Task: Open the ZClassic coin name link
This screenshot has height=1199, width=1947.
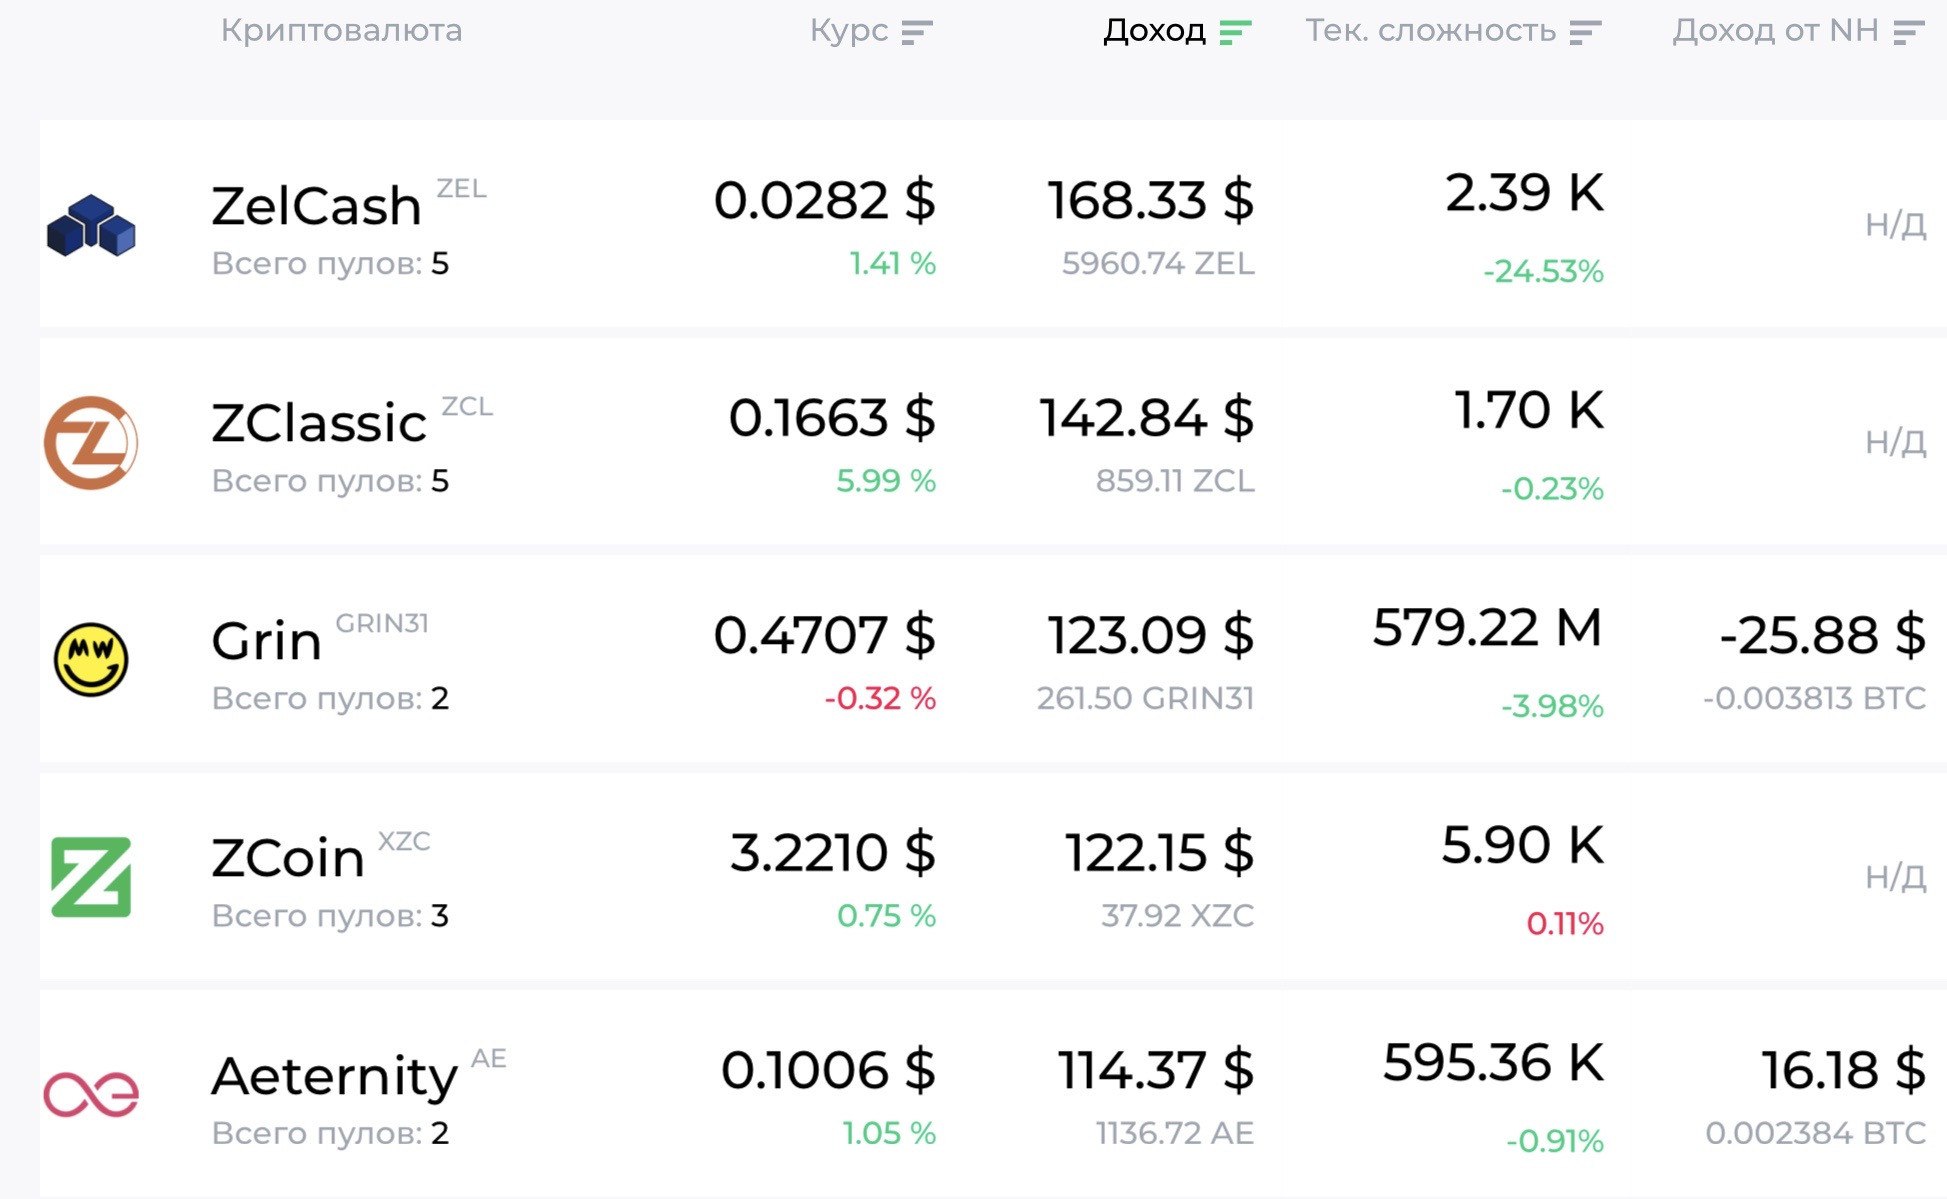Action: [319, 423]
